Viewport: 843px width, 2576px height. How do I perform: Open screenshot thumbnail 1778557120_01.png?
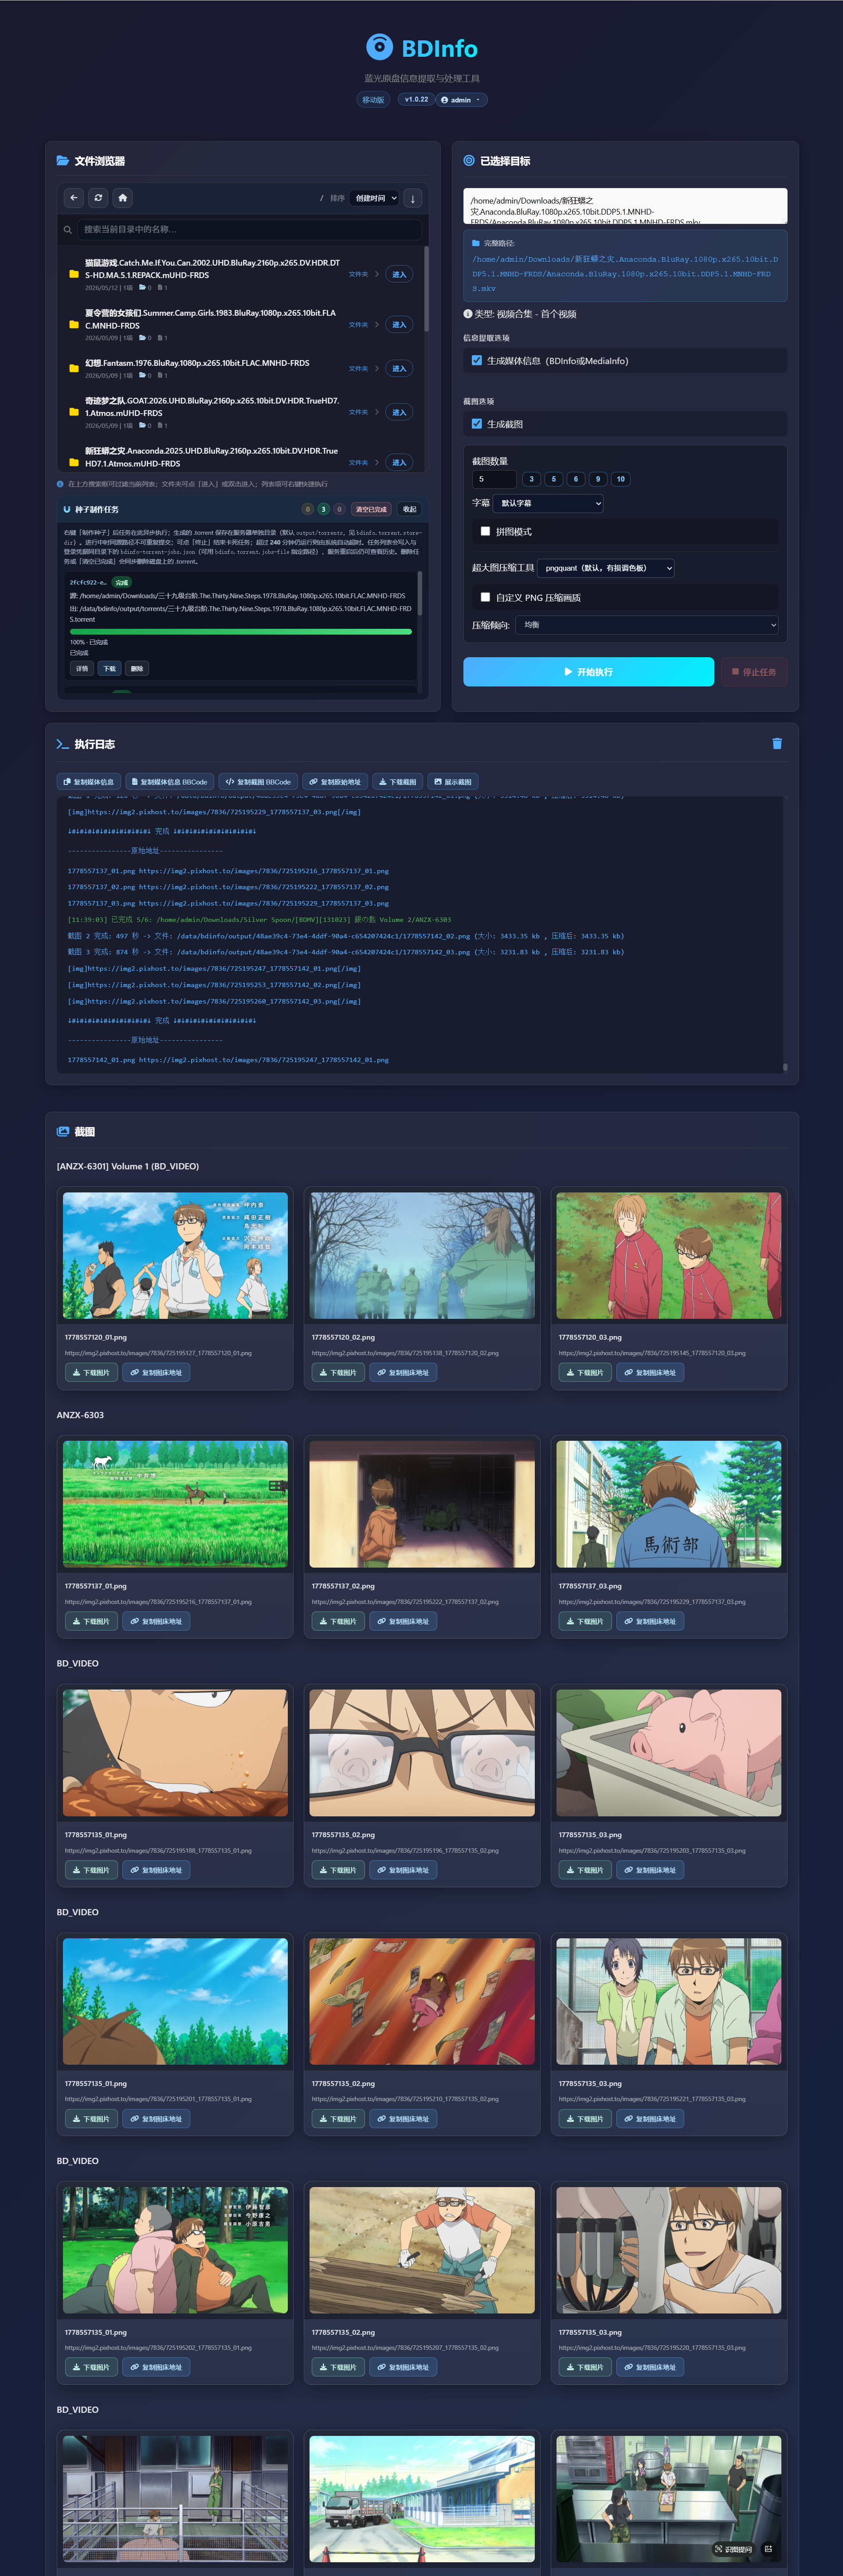pyautogui.click(x=175, y=1255)
